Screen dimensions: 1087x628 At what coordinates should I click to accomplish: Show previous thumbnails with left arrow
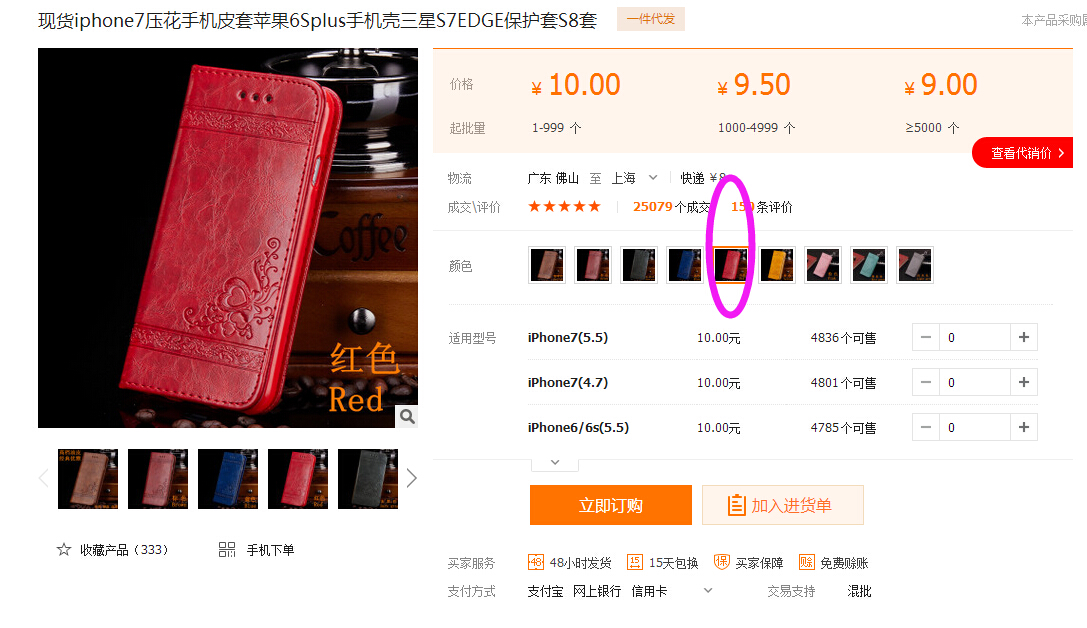pos(44,478)
